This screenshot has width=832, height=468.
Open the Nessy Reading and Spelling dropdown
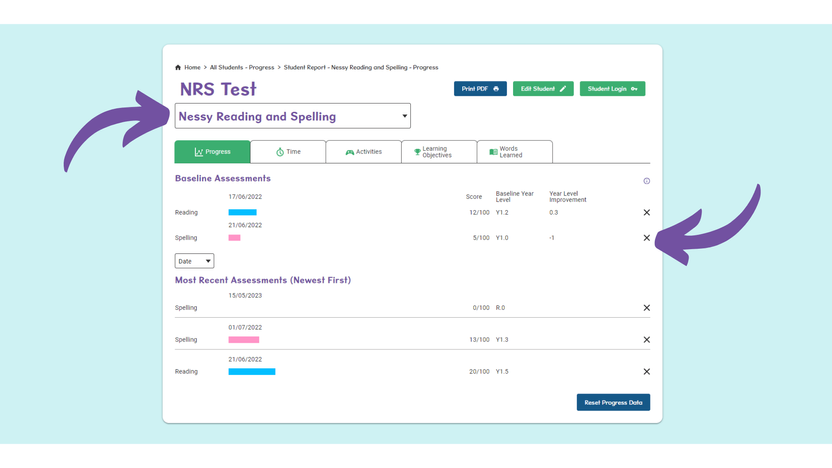coord(292,116)
